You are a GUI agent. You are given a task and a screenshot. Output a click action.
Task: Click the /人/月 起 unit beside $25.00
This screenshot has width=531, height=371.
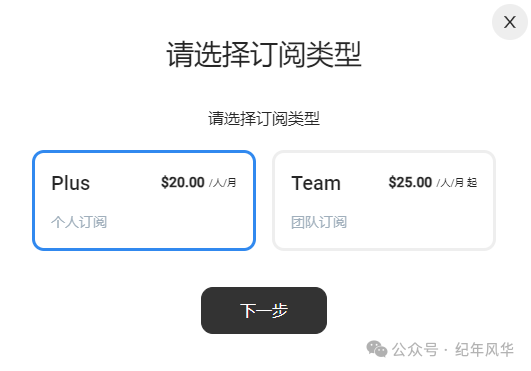pos(456,183)
